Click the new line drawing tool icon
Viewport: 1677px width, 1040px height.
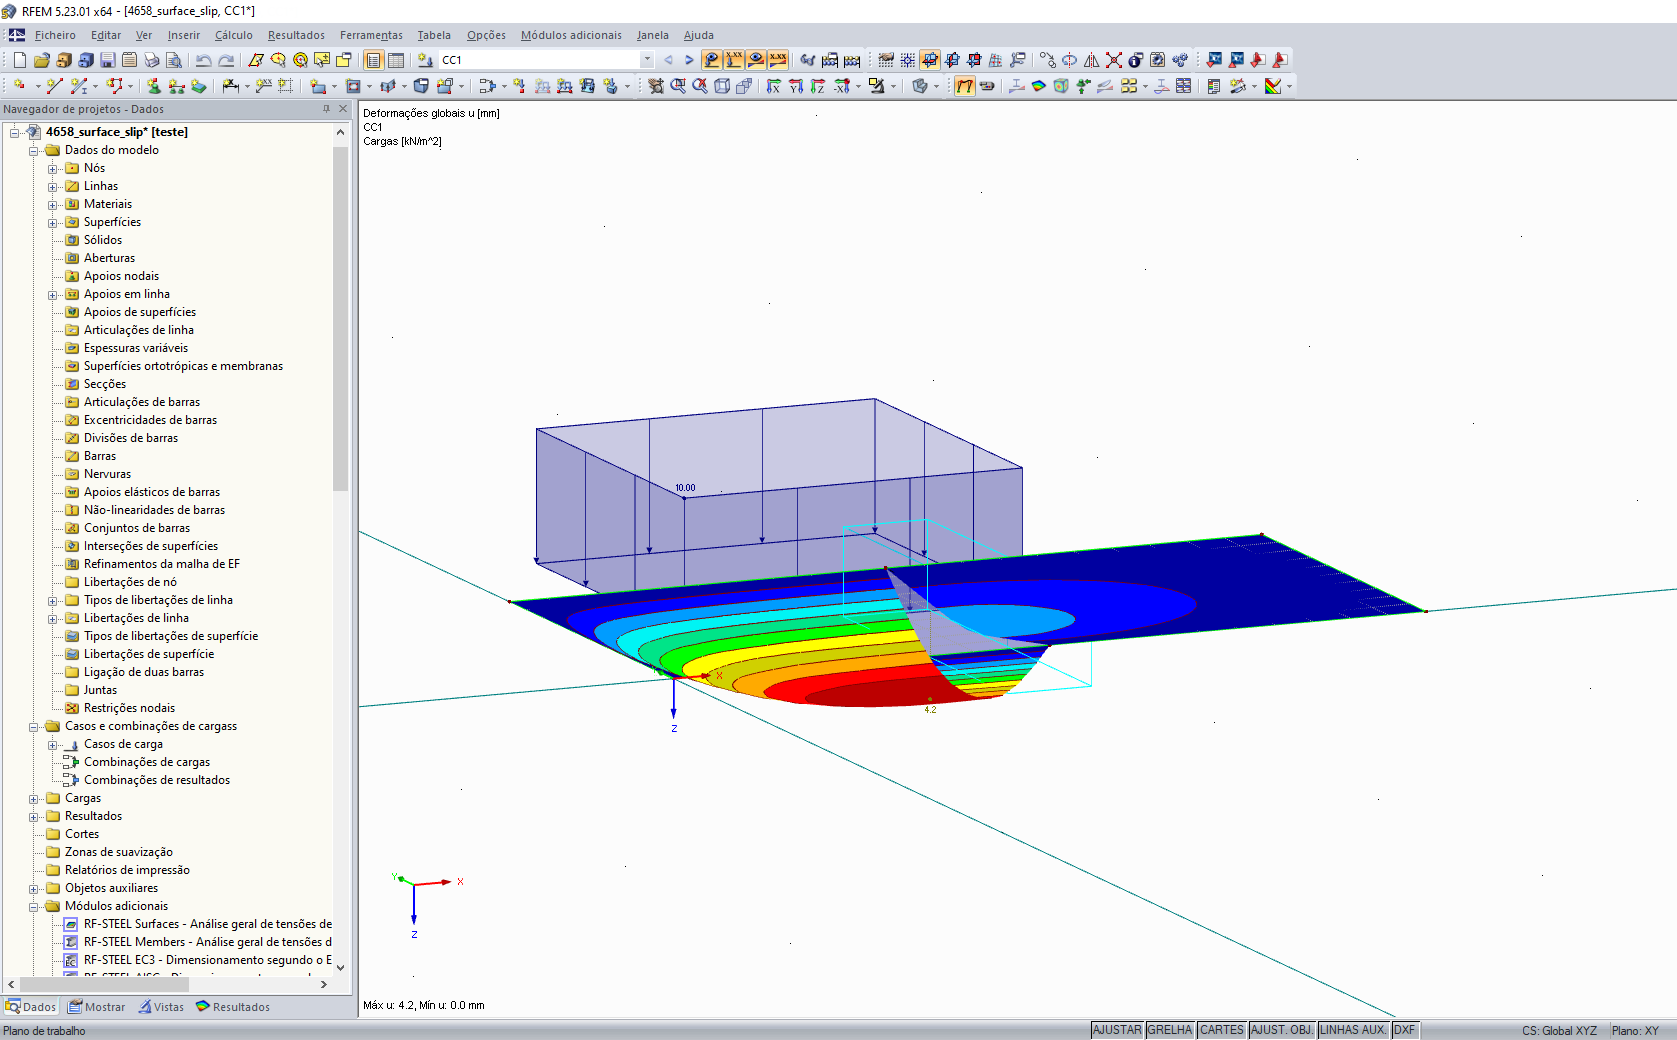pos(55,86)
